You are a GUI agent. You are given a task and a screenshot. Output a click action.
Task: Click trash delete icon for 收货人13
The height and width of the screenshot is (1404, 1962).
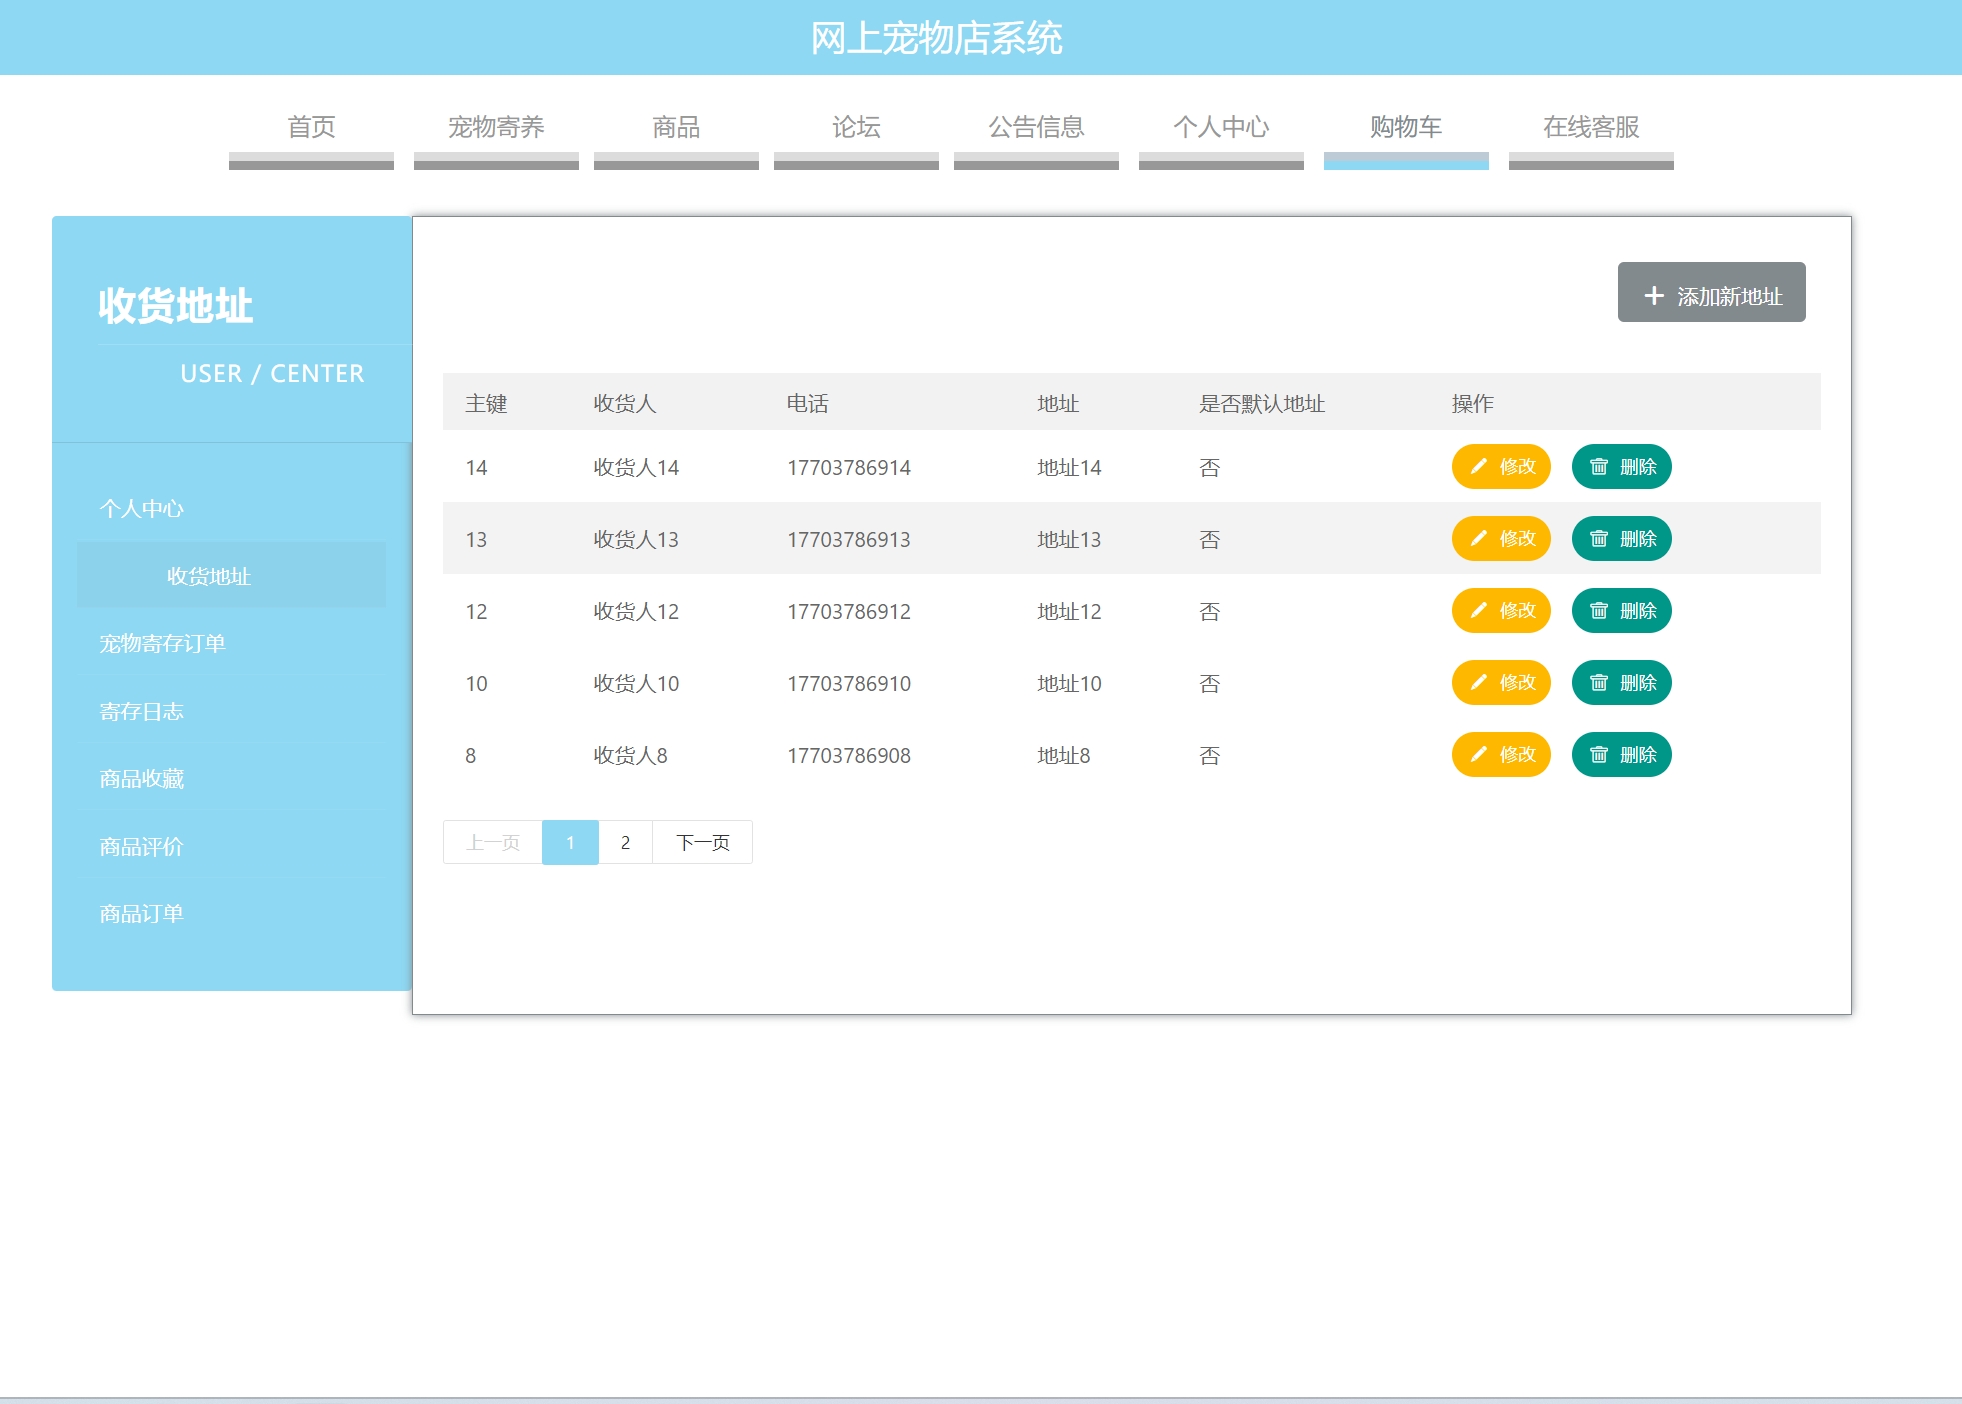pyautogui.click(x=1599, y=539)
